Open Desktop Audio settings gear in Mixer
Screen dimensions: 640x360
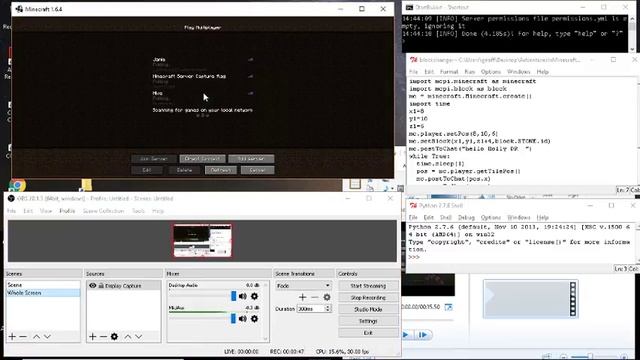coord(254,296)
